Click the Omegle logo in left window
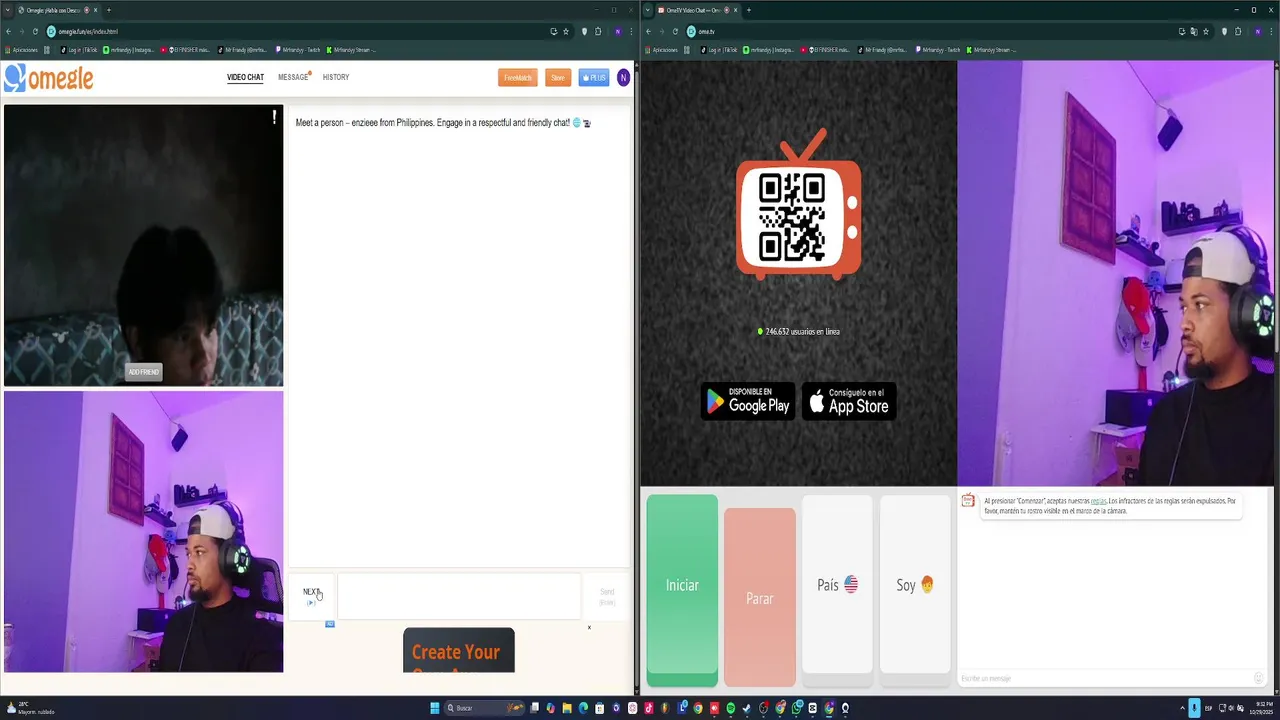Screen dimensions: 1280x720 pyautogui.click(x=49, y=78)
